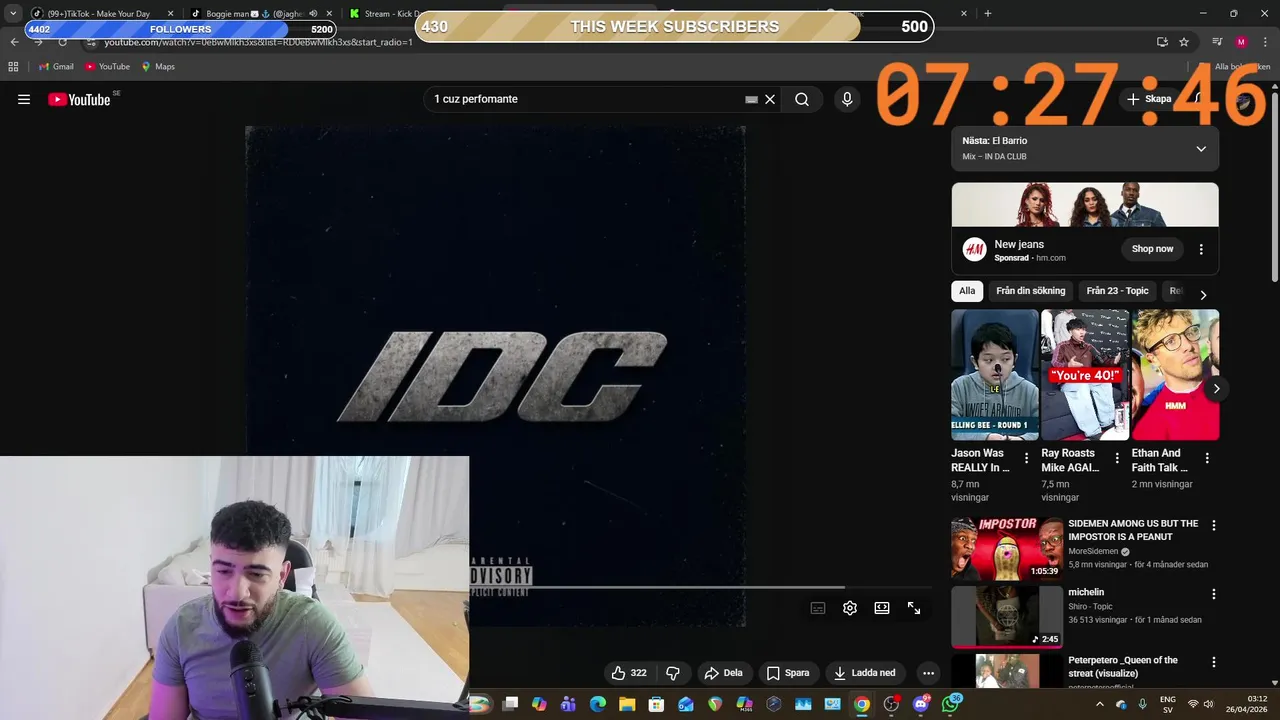Image resolution: width=1280 pixels, height=720 pixels.
Task: Open Chrome three-dot menu
Action: [1265, 42]
